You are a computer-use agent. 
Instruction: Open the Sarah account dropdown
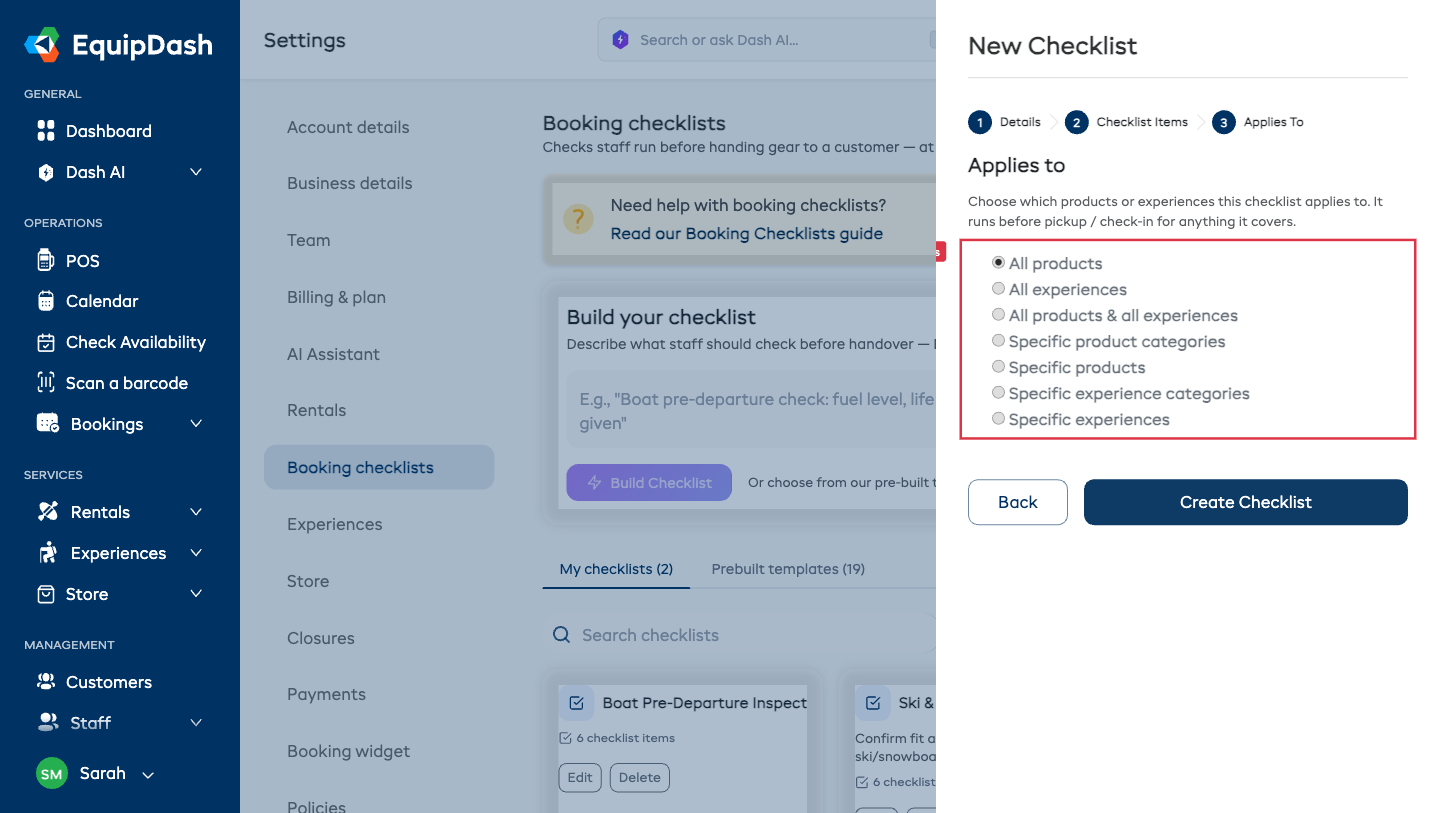click(x=148, y=775)
